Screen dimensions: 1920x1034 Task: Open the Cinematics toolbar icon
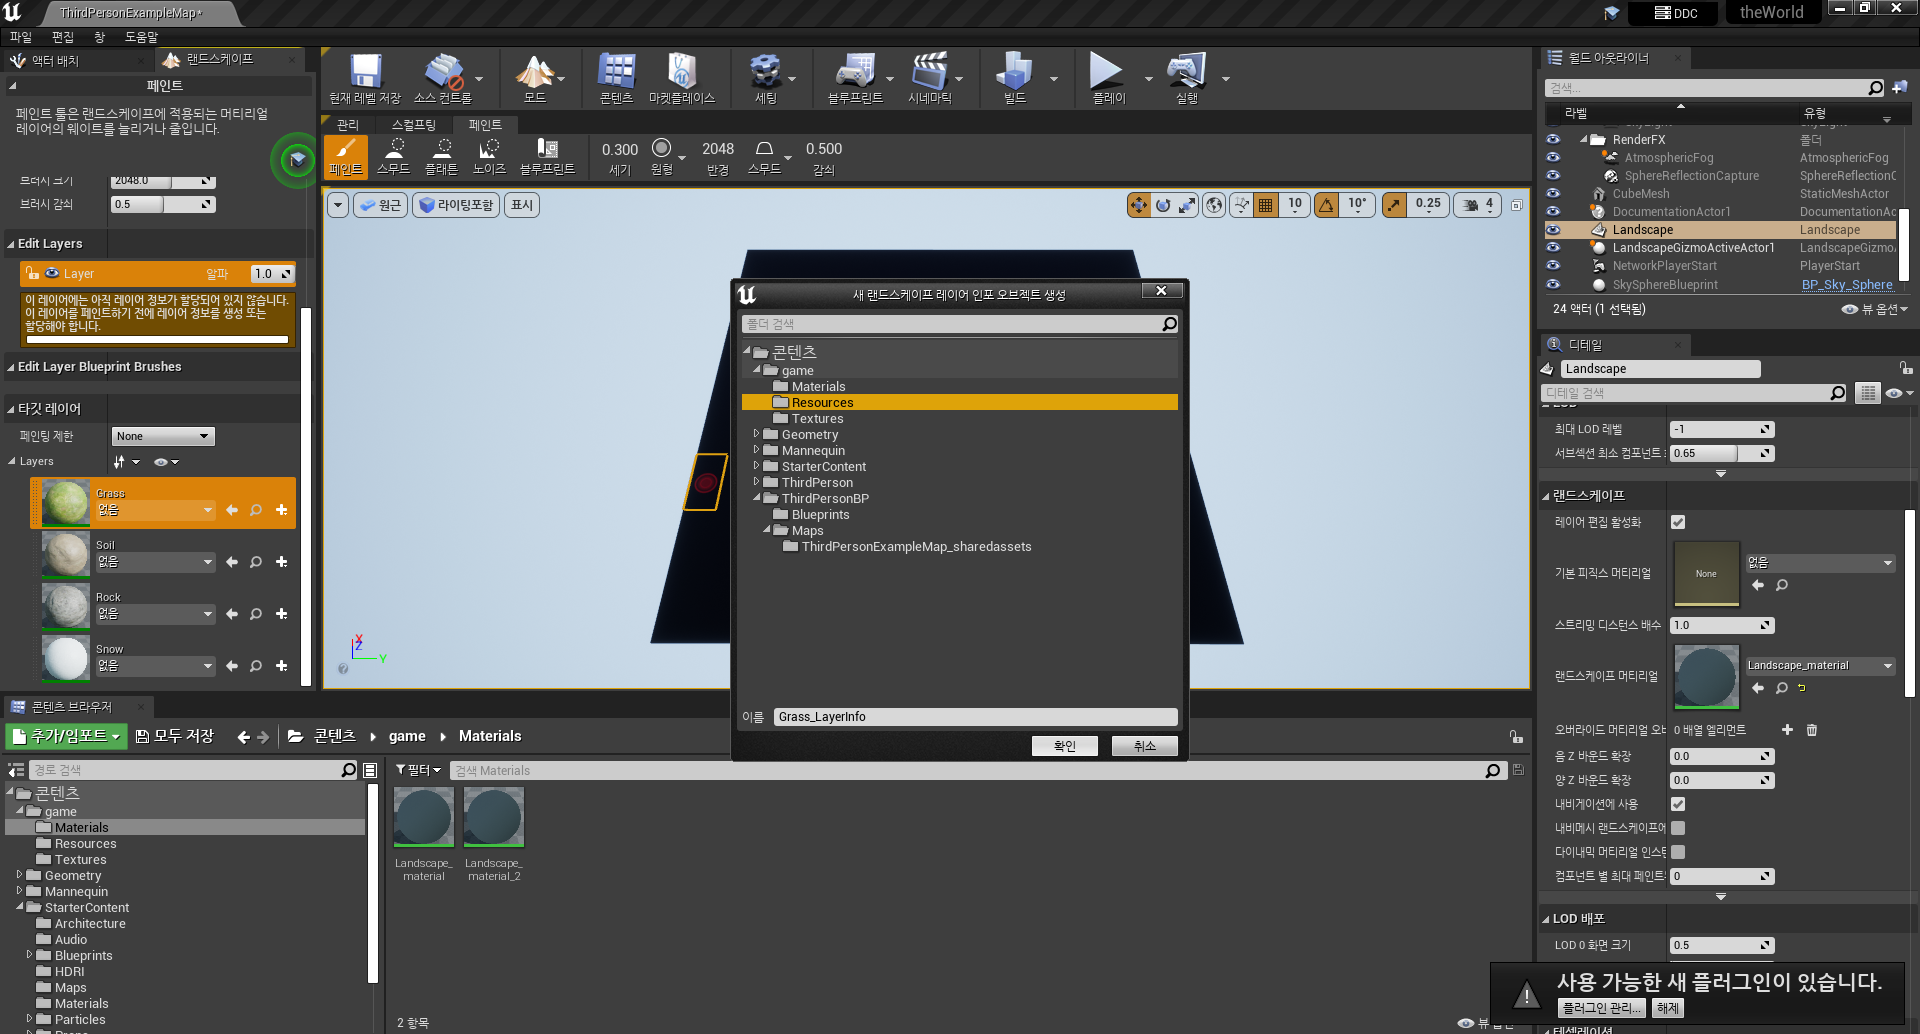coord(930,78)
